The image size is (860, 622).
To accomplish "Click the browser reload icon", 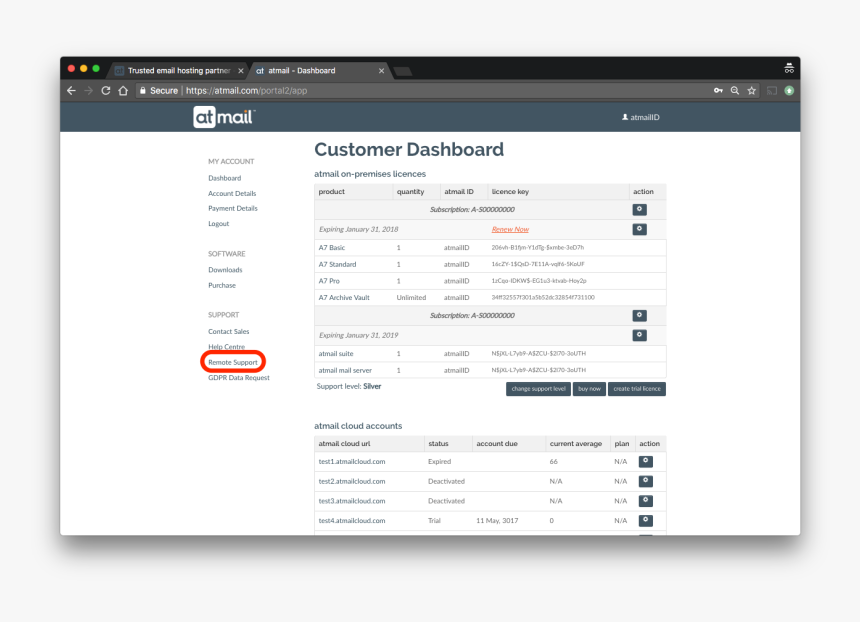I will click(x=105, y=90).
